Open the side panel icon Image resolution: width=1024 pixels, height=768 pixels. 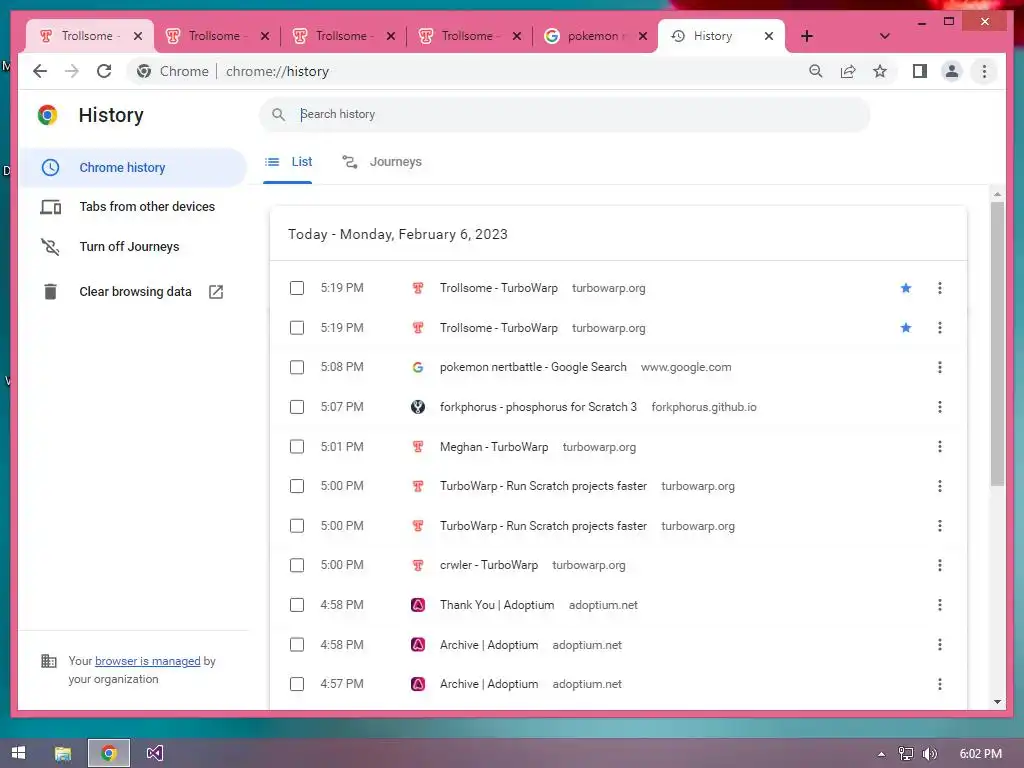[x=920, y=71]
